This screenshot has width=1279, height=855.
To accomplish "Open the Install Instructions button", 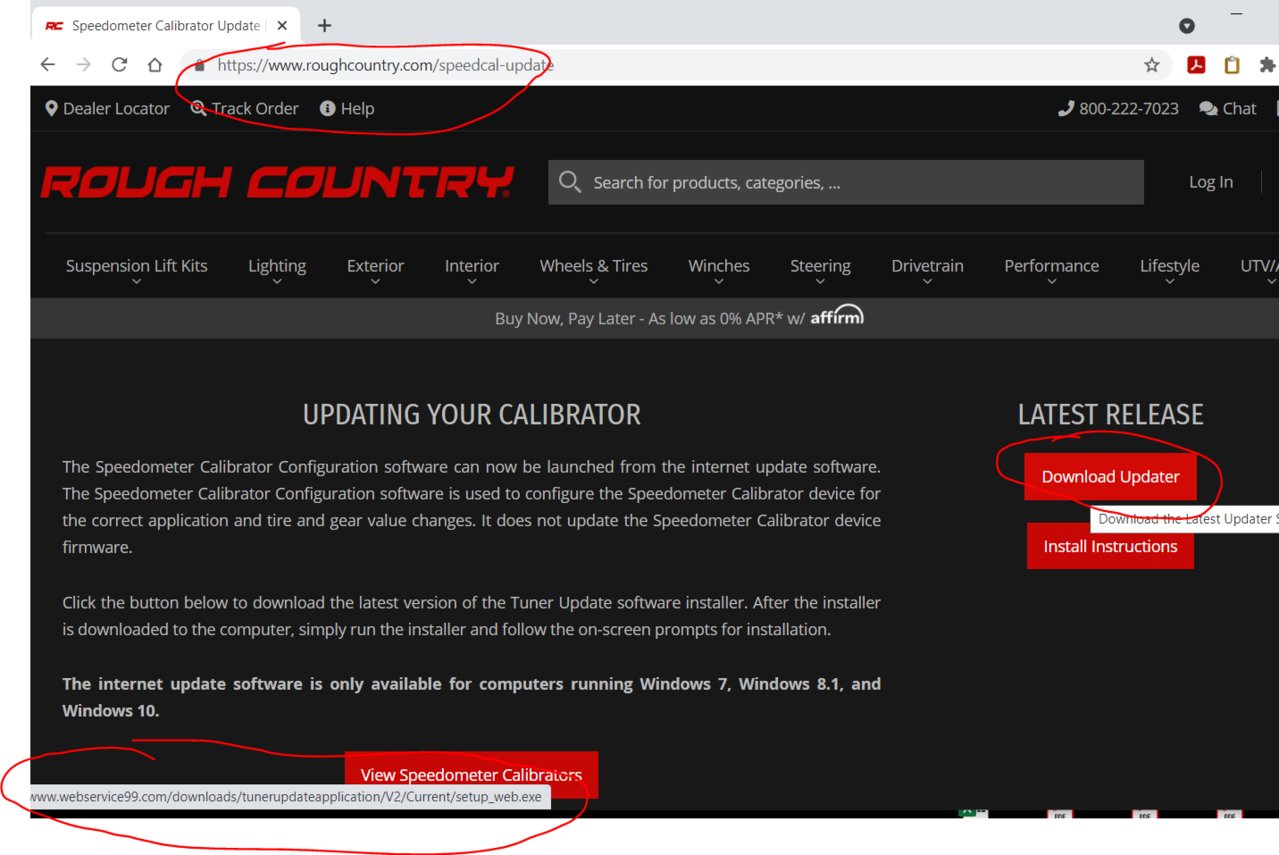I will tap(1110, 546).
